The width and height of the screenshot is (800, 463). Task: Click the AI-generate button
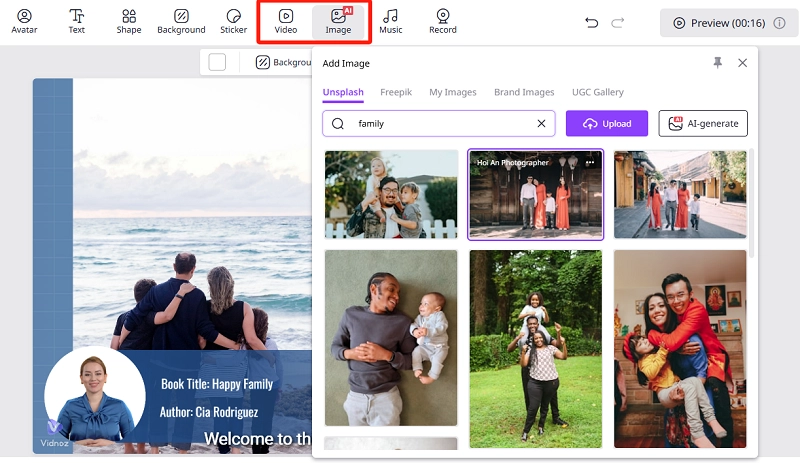coord(702,124)
